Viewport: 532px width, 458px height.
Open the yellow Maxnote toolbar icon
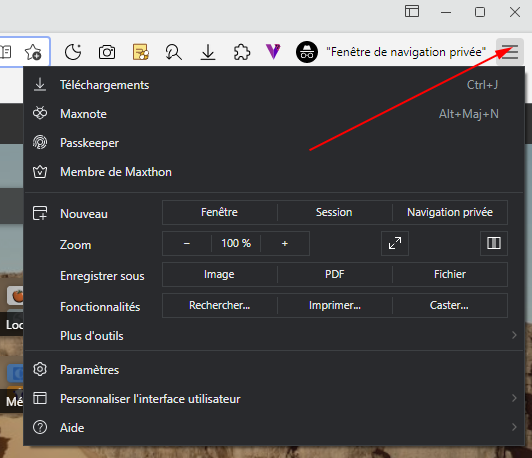tap(140, 52)
